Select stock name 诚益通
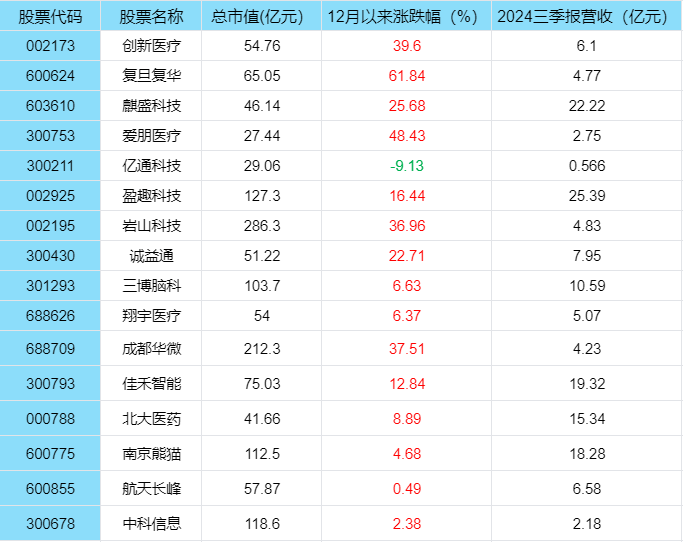The image size is (683, 542). [151, 256]
